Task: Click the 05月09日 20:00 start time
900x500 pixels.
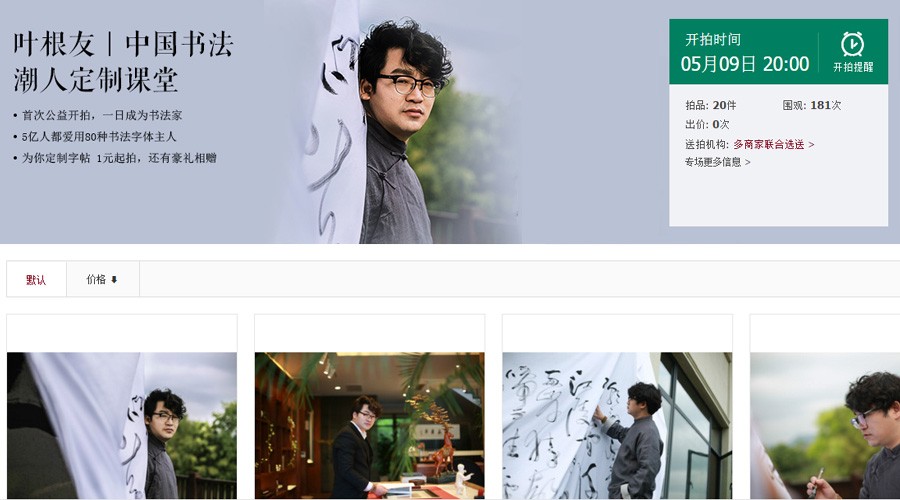Action: [x=744, y=64]
